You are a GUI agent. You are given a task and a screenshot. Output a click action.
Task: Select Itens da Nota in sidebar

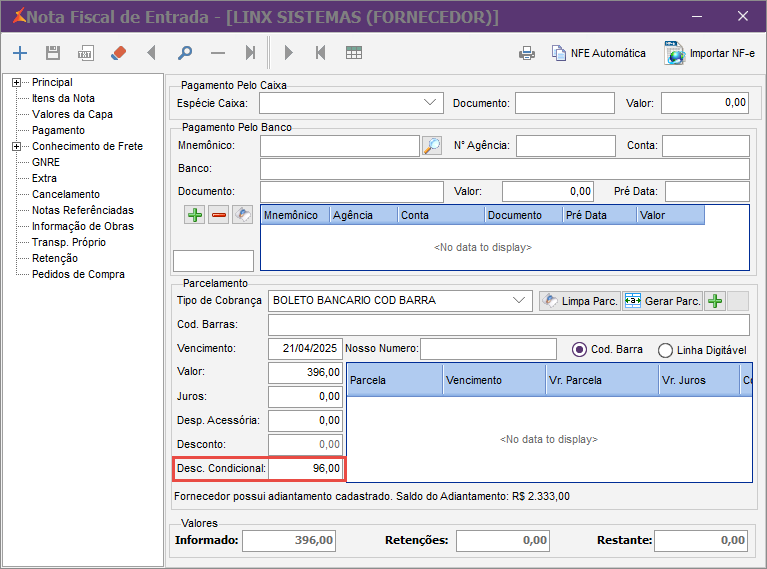(x=63, y=98)
